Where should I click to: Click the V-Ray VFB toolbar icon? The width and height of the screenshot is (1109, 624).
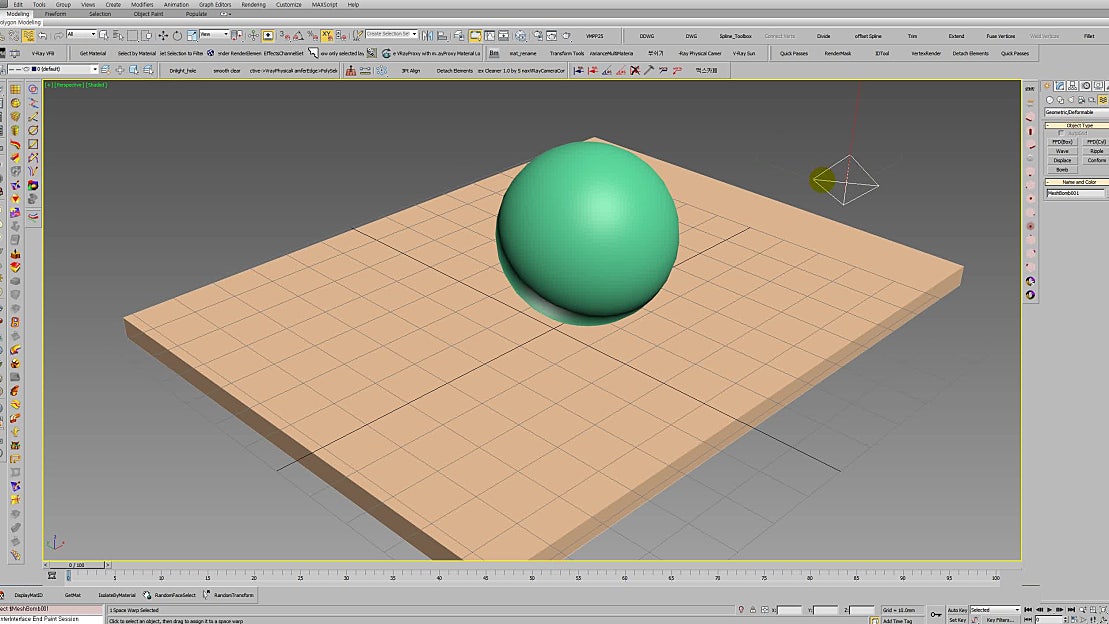[43, 52]
